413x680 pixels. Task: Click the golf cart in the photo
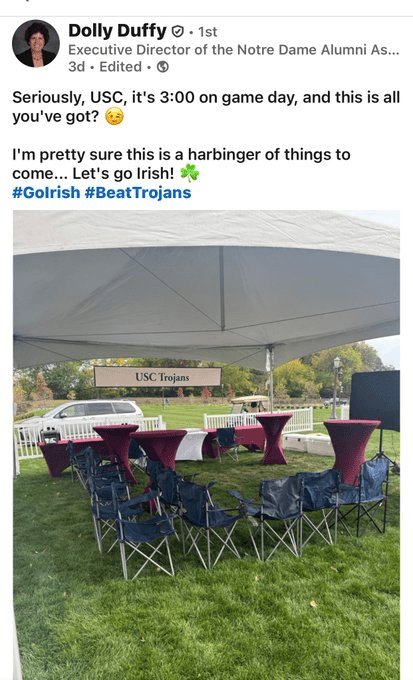pos(249,404)
